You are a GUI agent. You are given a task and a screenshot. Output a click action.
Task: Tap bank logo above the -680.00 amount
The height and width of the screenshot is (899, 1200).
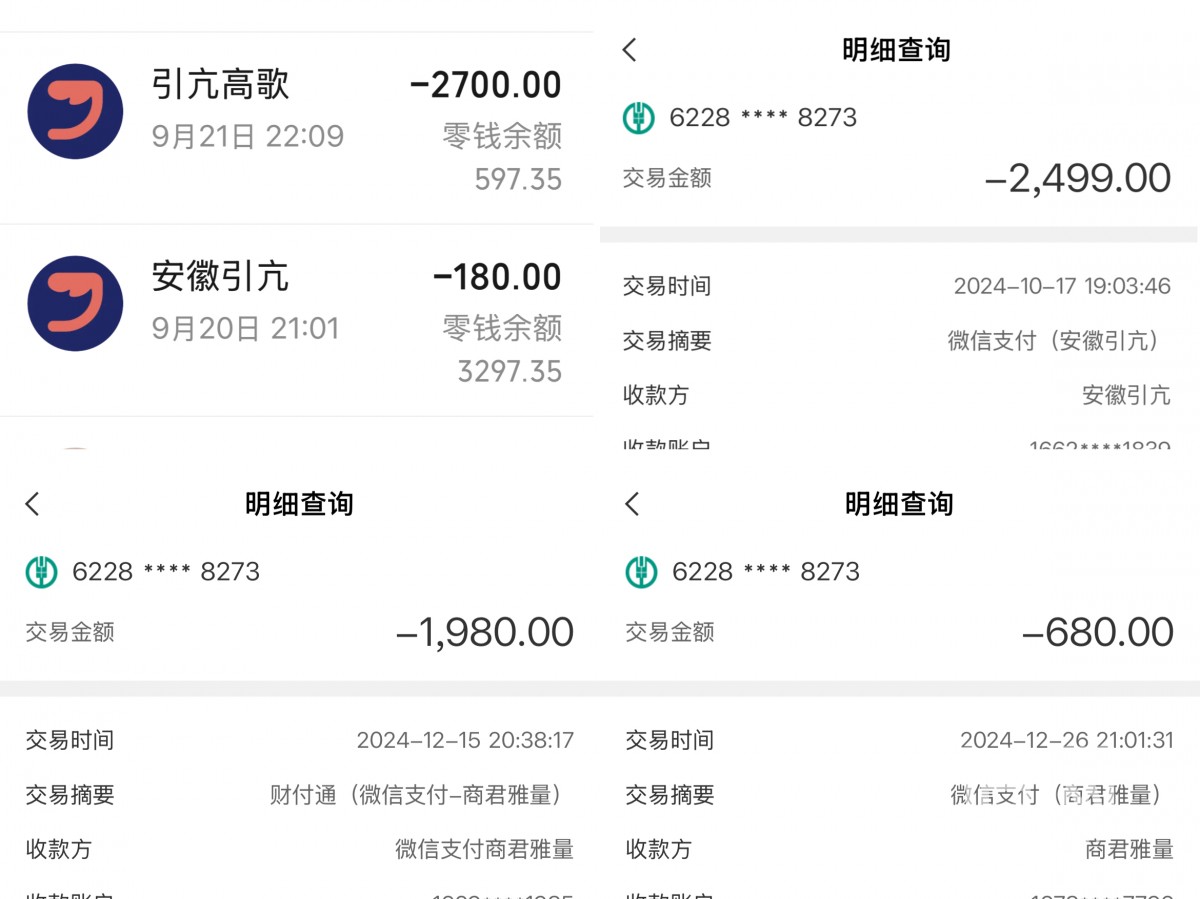(641, 572)
